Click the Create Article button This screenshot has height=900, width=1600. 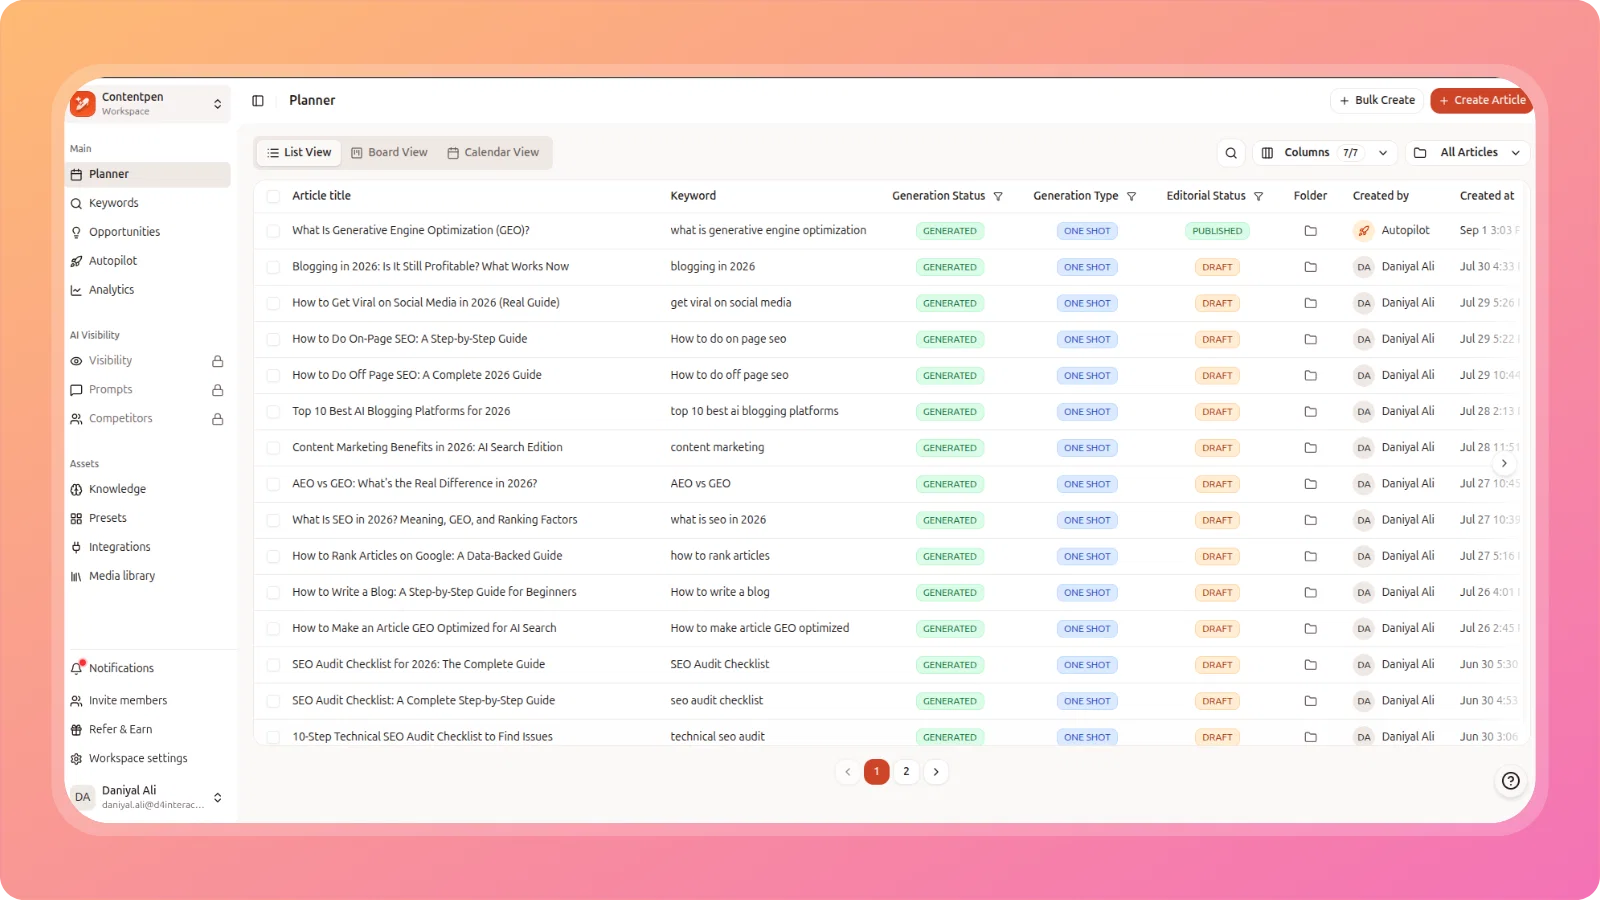point(1482,101)
